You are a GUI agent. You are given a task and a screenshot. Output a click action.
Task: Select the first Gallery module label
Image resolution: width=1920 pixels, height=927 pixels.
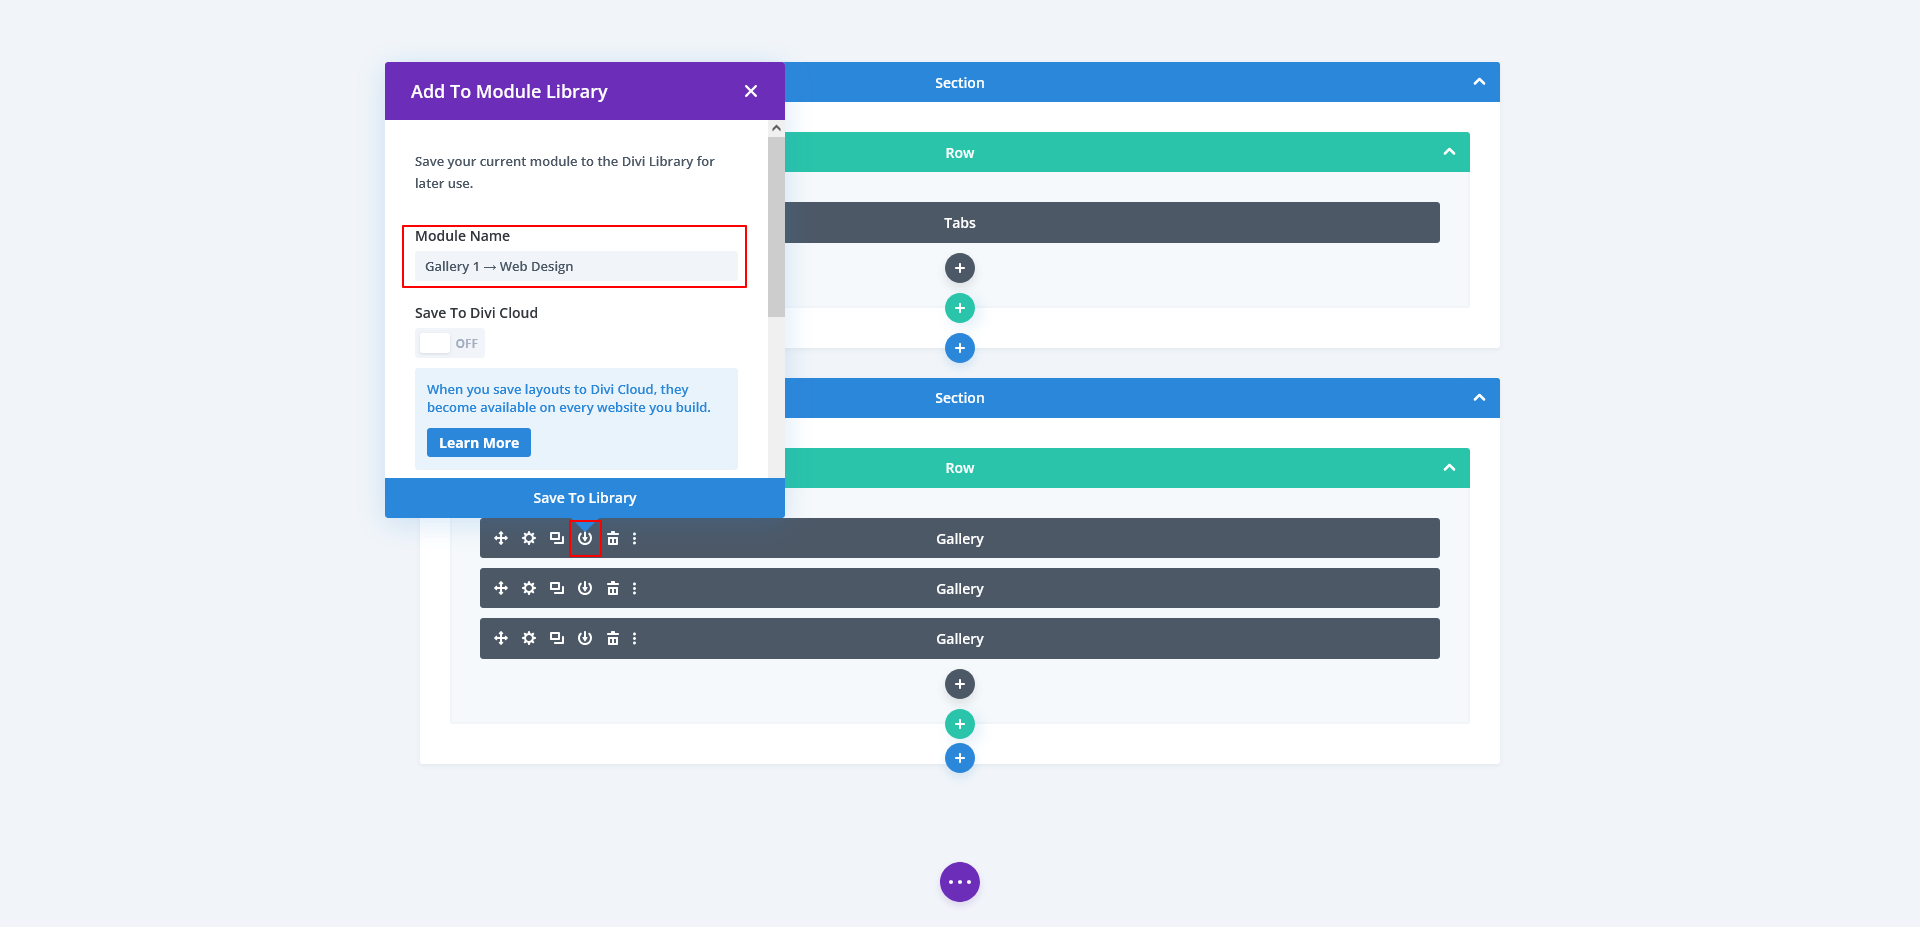click(x=959, y=539)
